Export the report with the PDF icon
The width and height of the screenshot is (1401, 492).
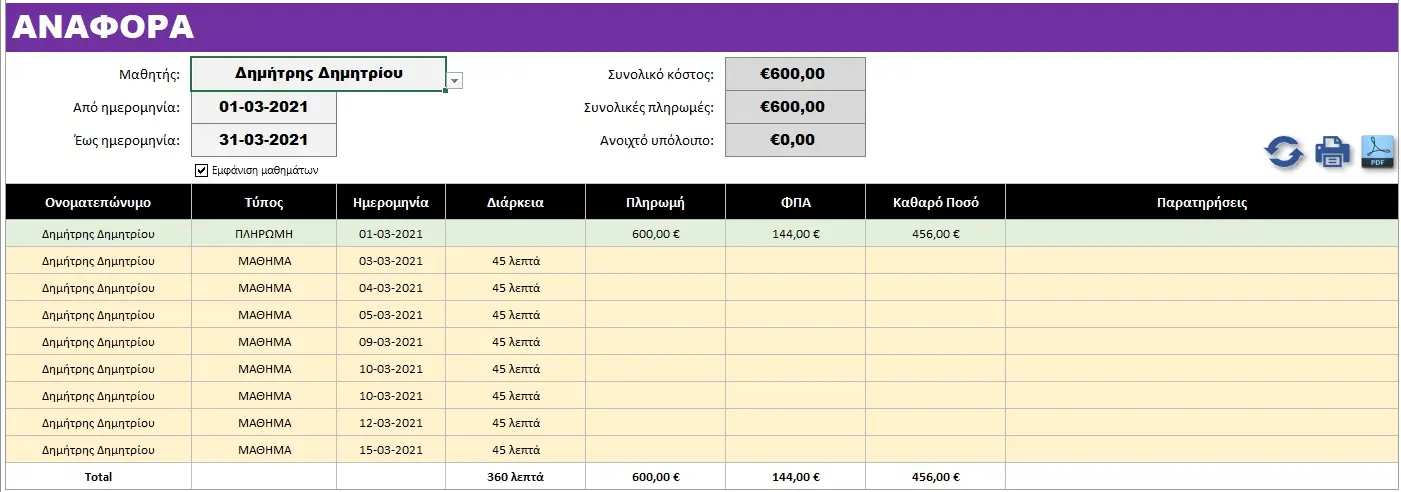click(x=1378, y=151)
